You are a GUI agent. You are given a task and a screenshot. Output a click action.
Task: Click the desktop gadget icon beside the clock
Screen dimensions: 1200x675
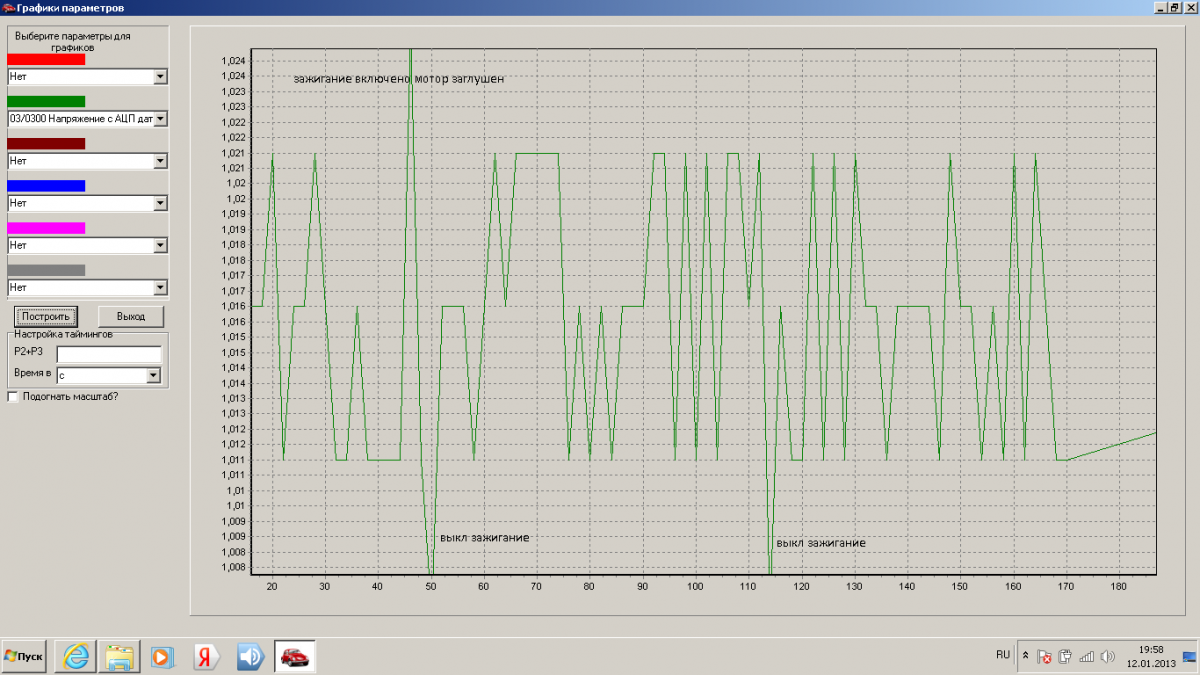[x=1188, y=657]
